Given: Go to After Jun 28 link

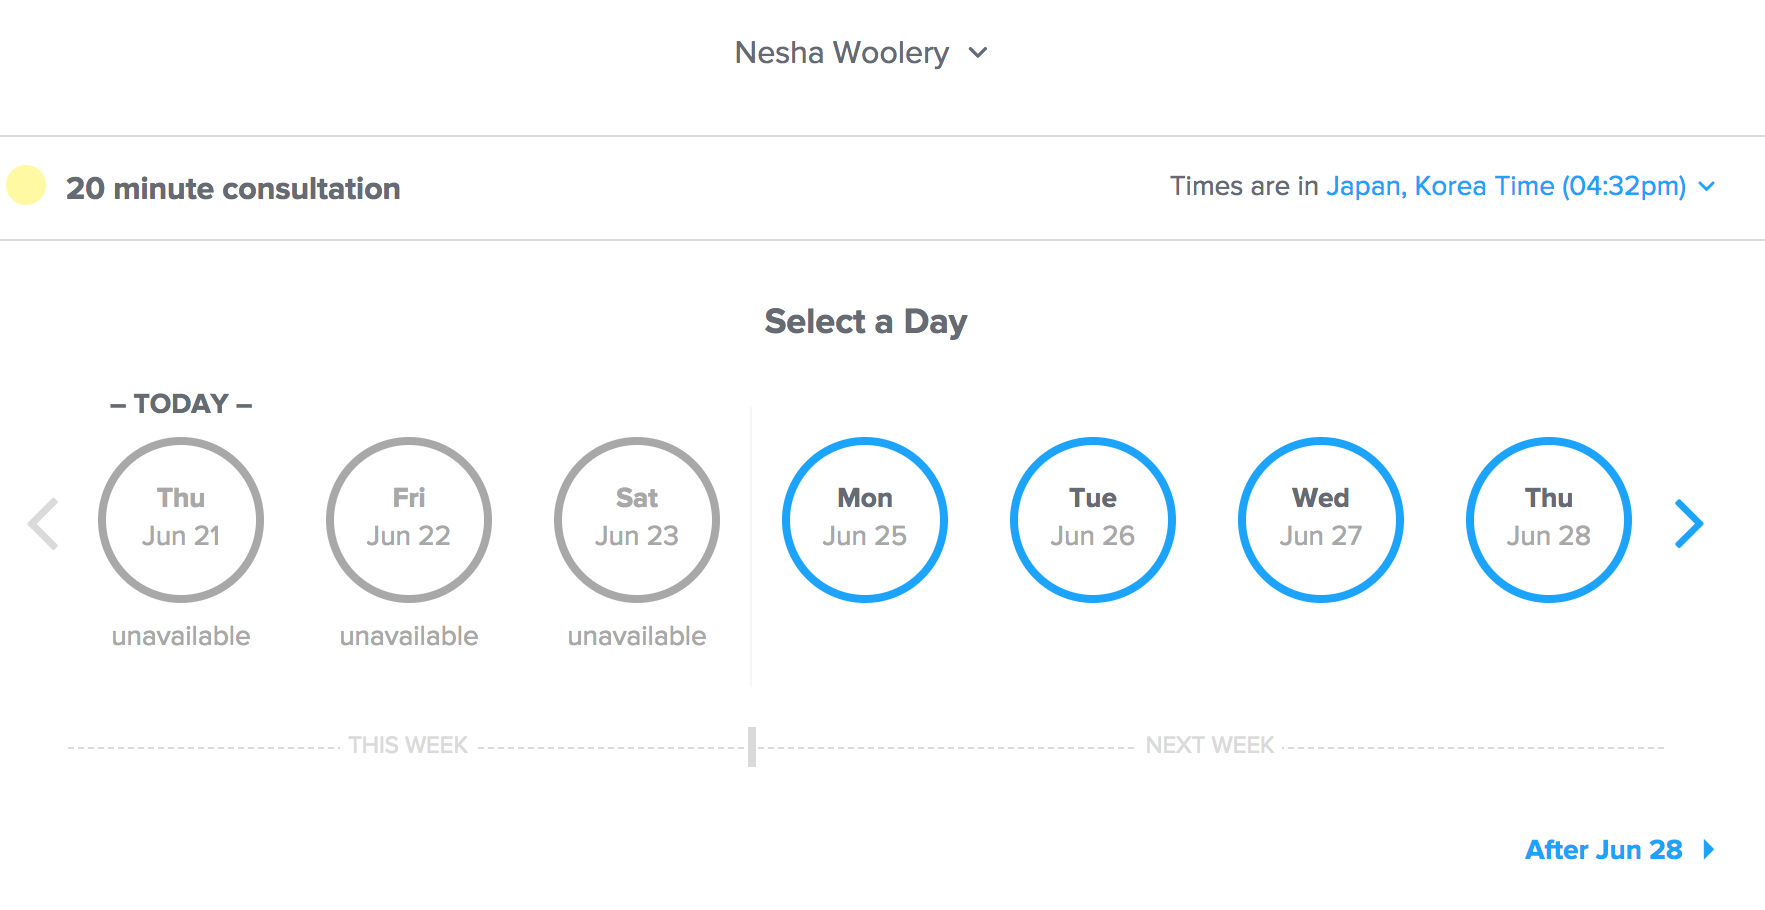Looking at the screenshot, I should (1604, 849).
